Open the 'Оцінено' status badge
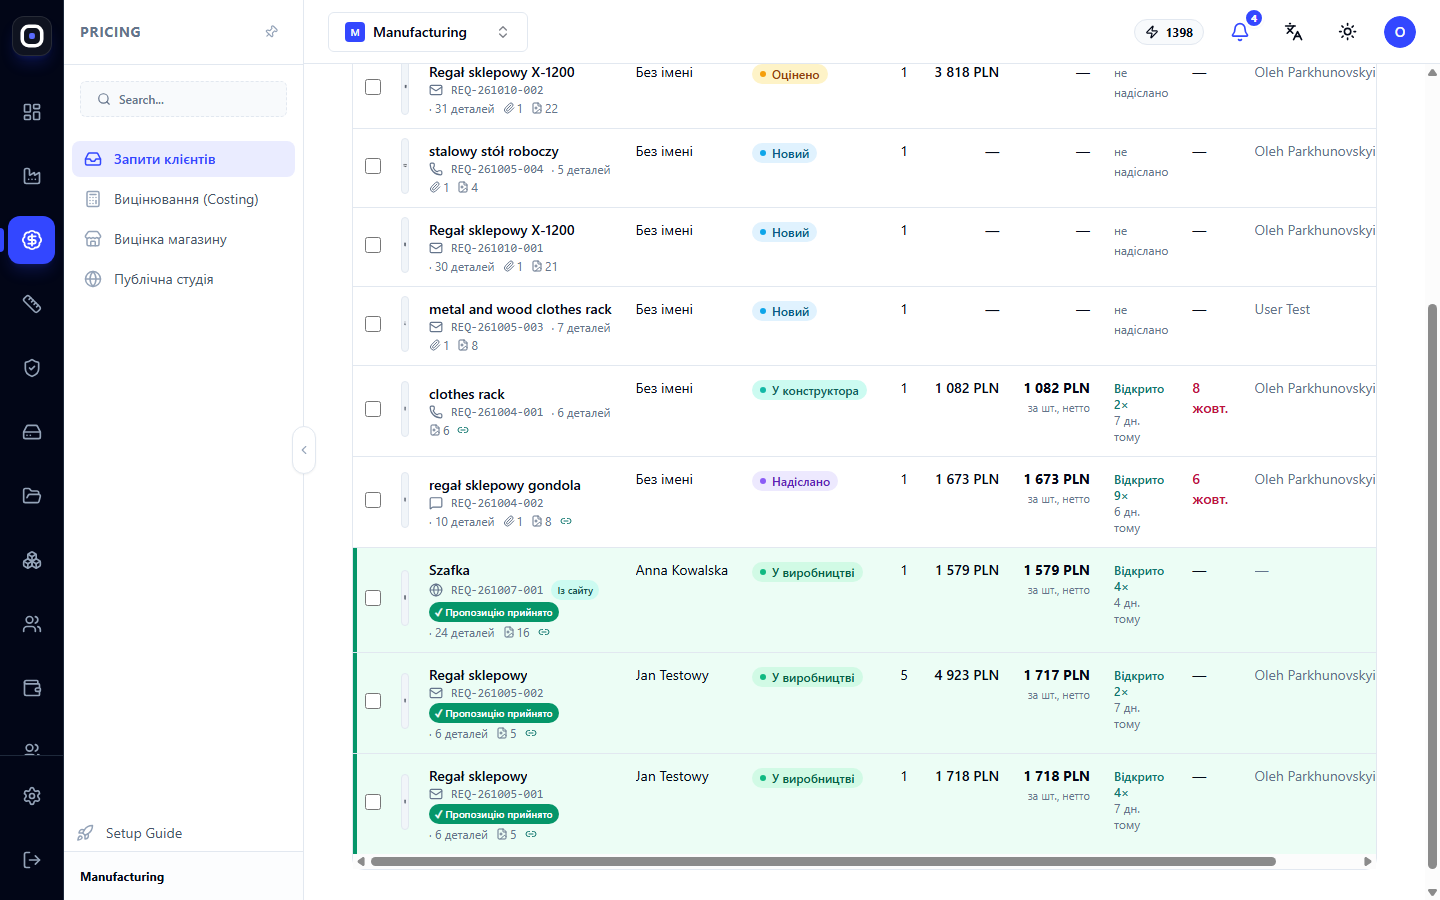 (x=789, y=75)
